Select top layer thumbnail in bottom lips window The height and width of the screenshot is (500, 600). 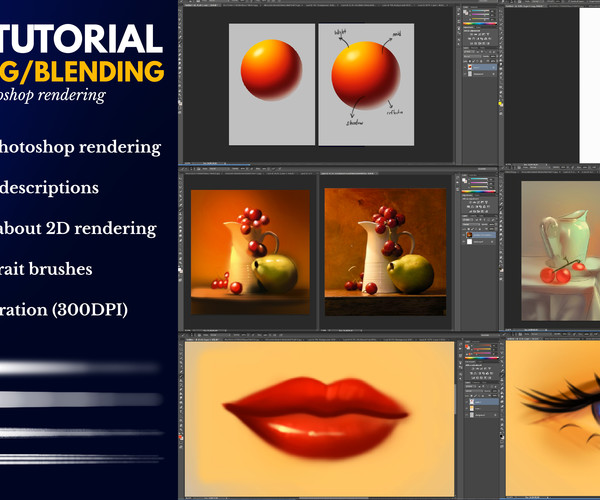(472, 402)
